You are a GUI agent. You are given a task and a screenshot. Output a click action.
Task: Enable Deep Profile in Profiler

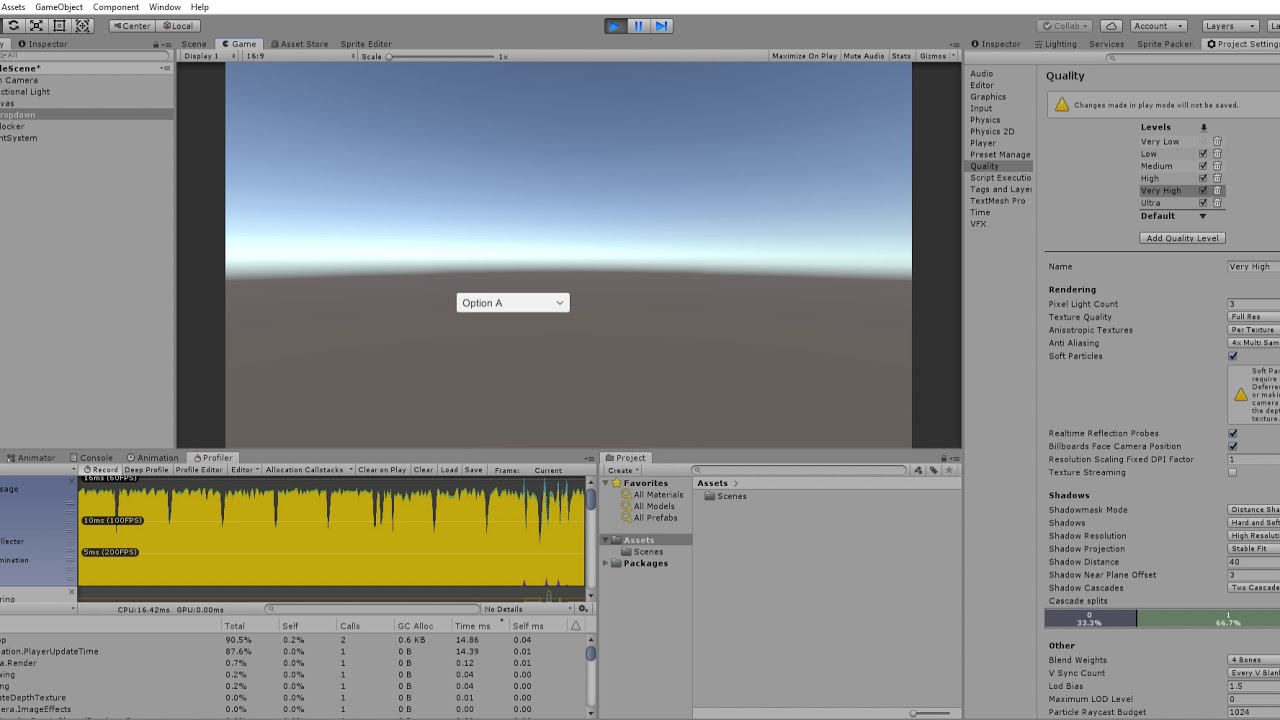point(146,470)
